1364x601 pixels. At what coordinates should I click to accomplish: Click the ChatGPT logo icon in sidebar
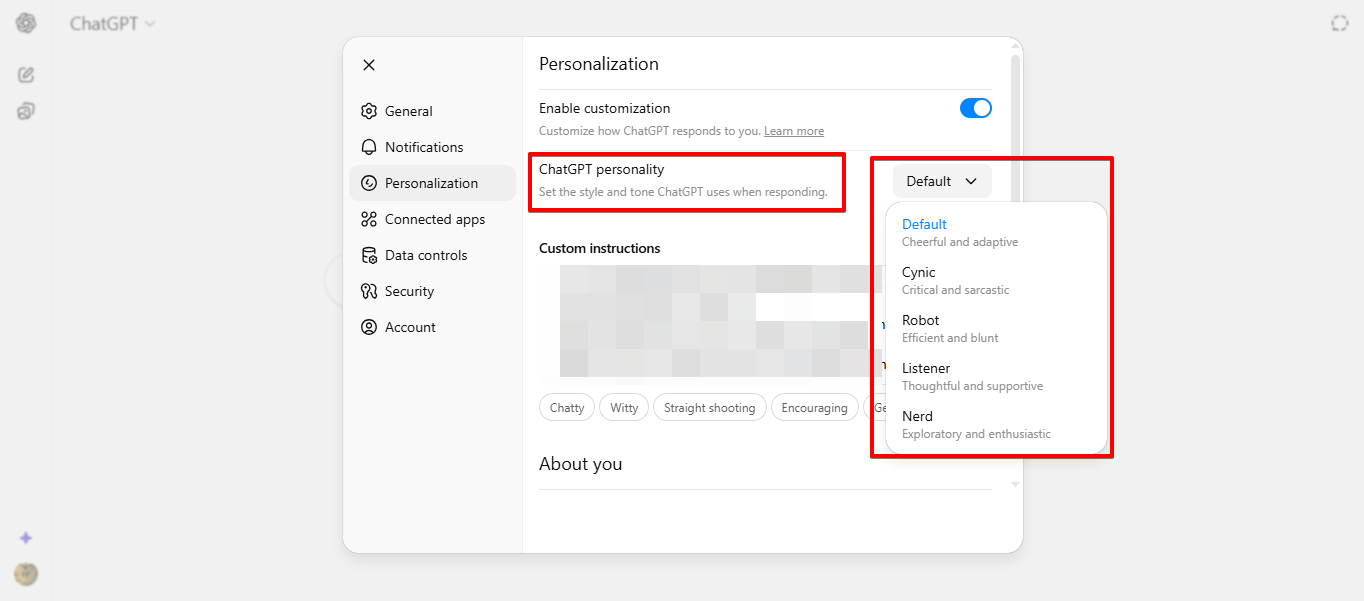pyautogui.click(x=26, y=23)
